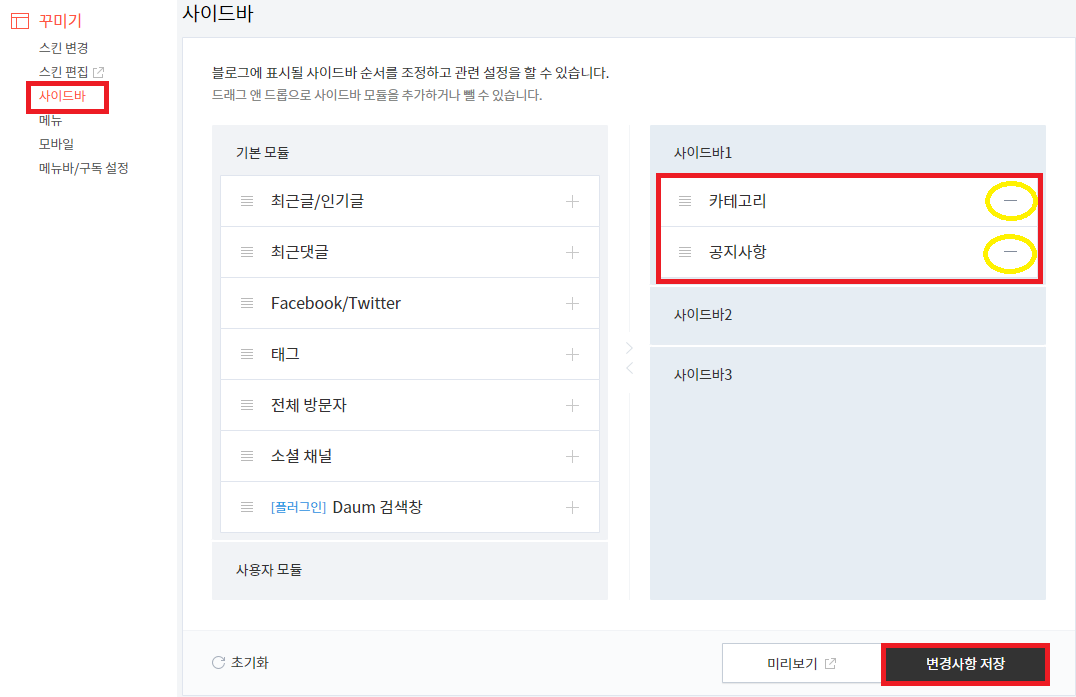Grab the drag handle of 최근댓글
This screenshot has height=697, width=1076.
247,252
